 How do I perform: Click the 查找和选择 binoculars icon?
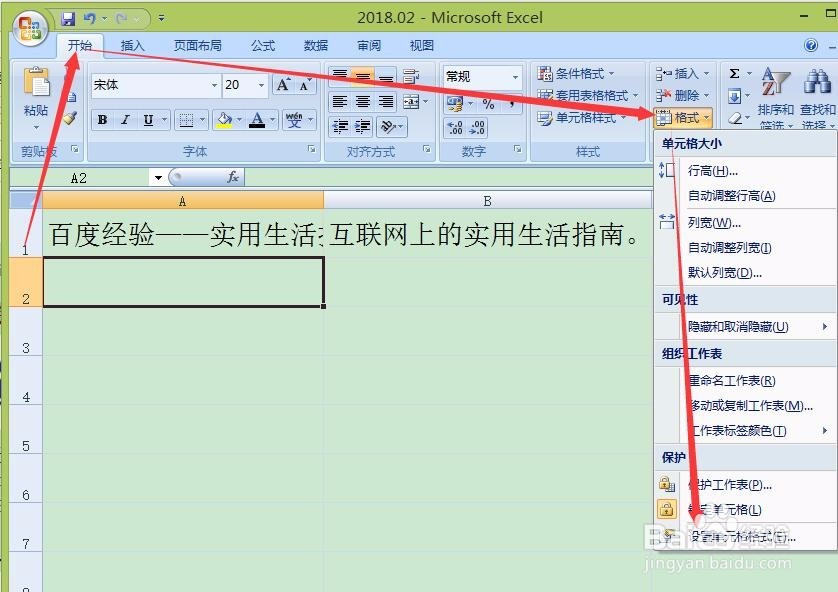point(816,80)
